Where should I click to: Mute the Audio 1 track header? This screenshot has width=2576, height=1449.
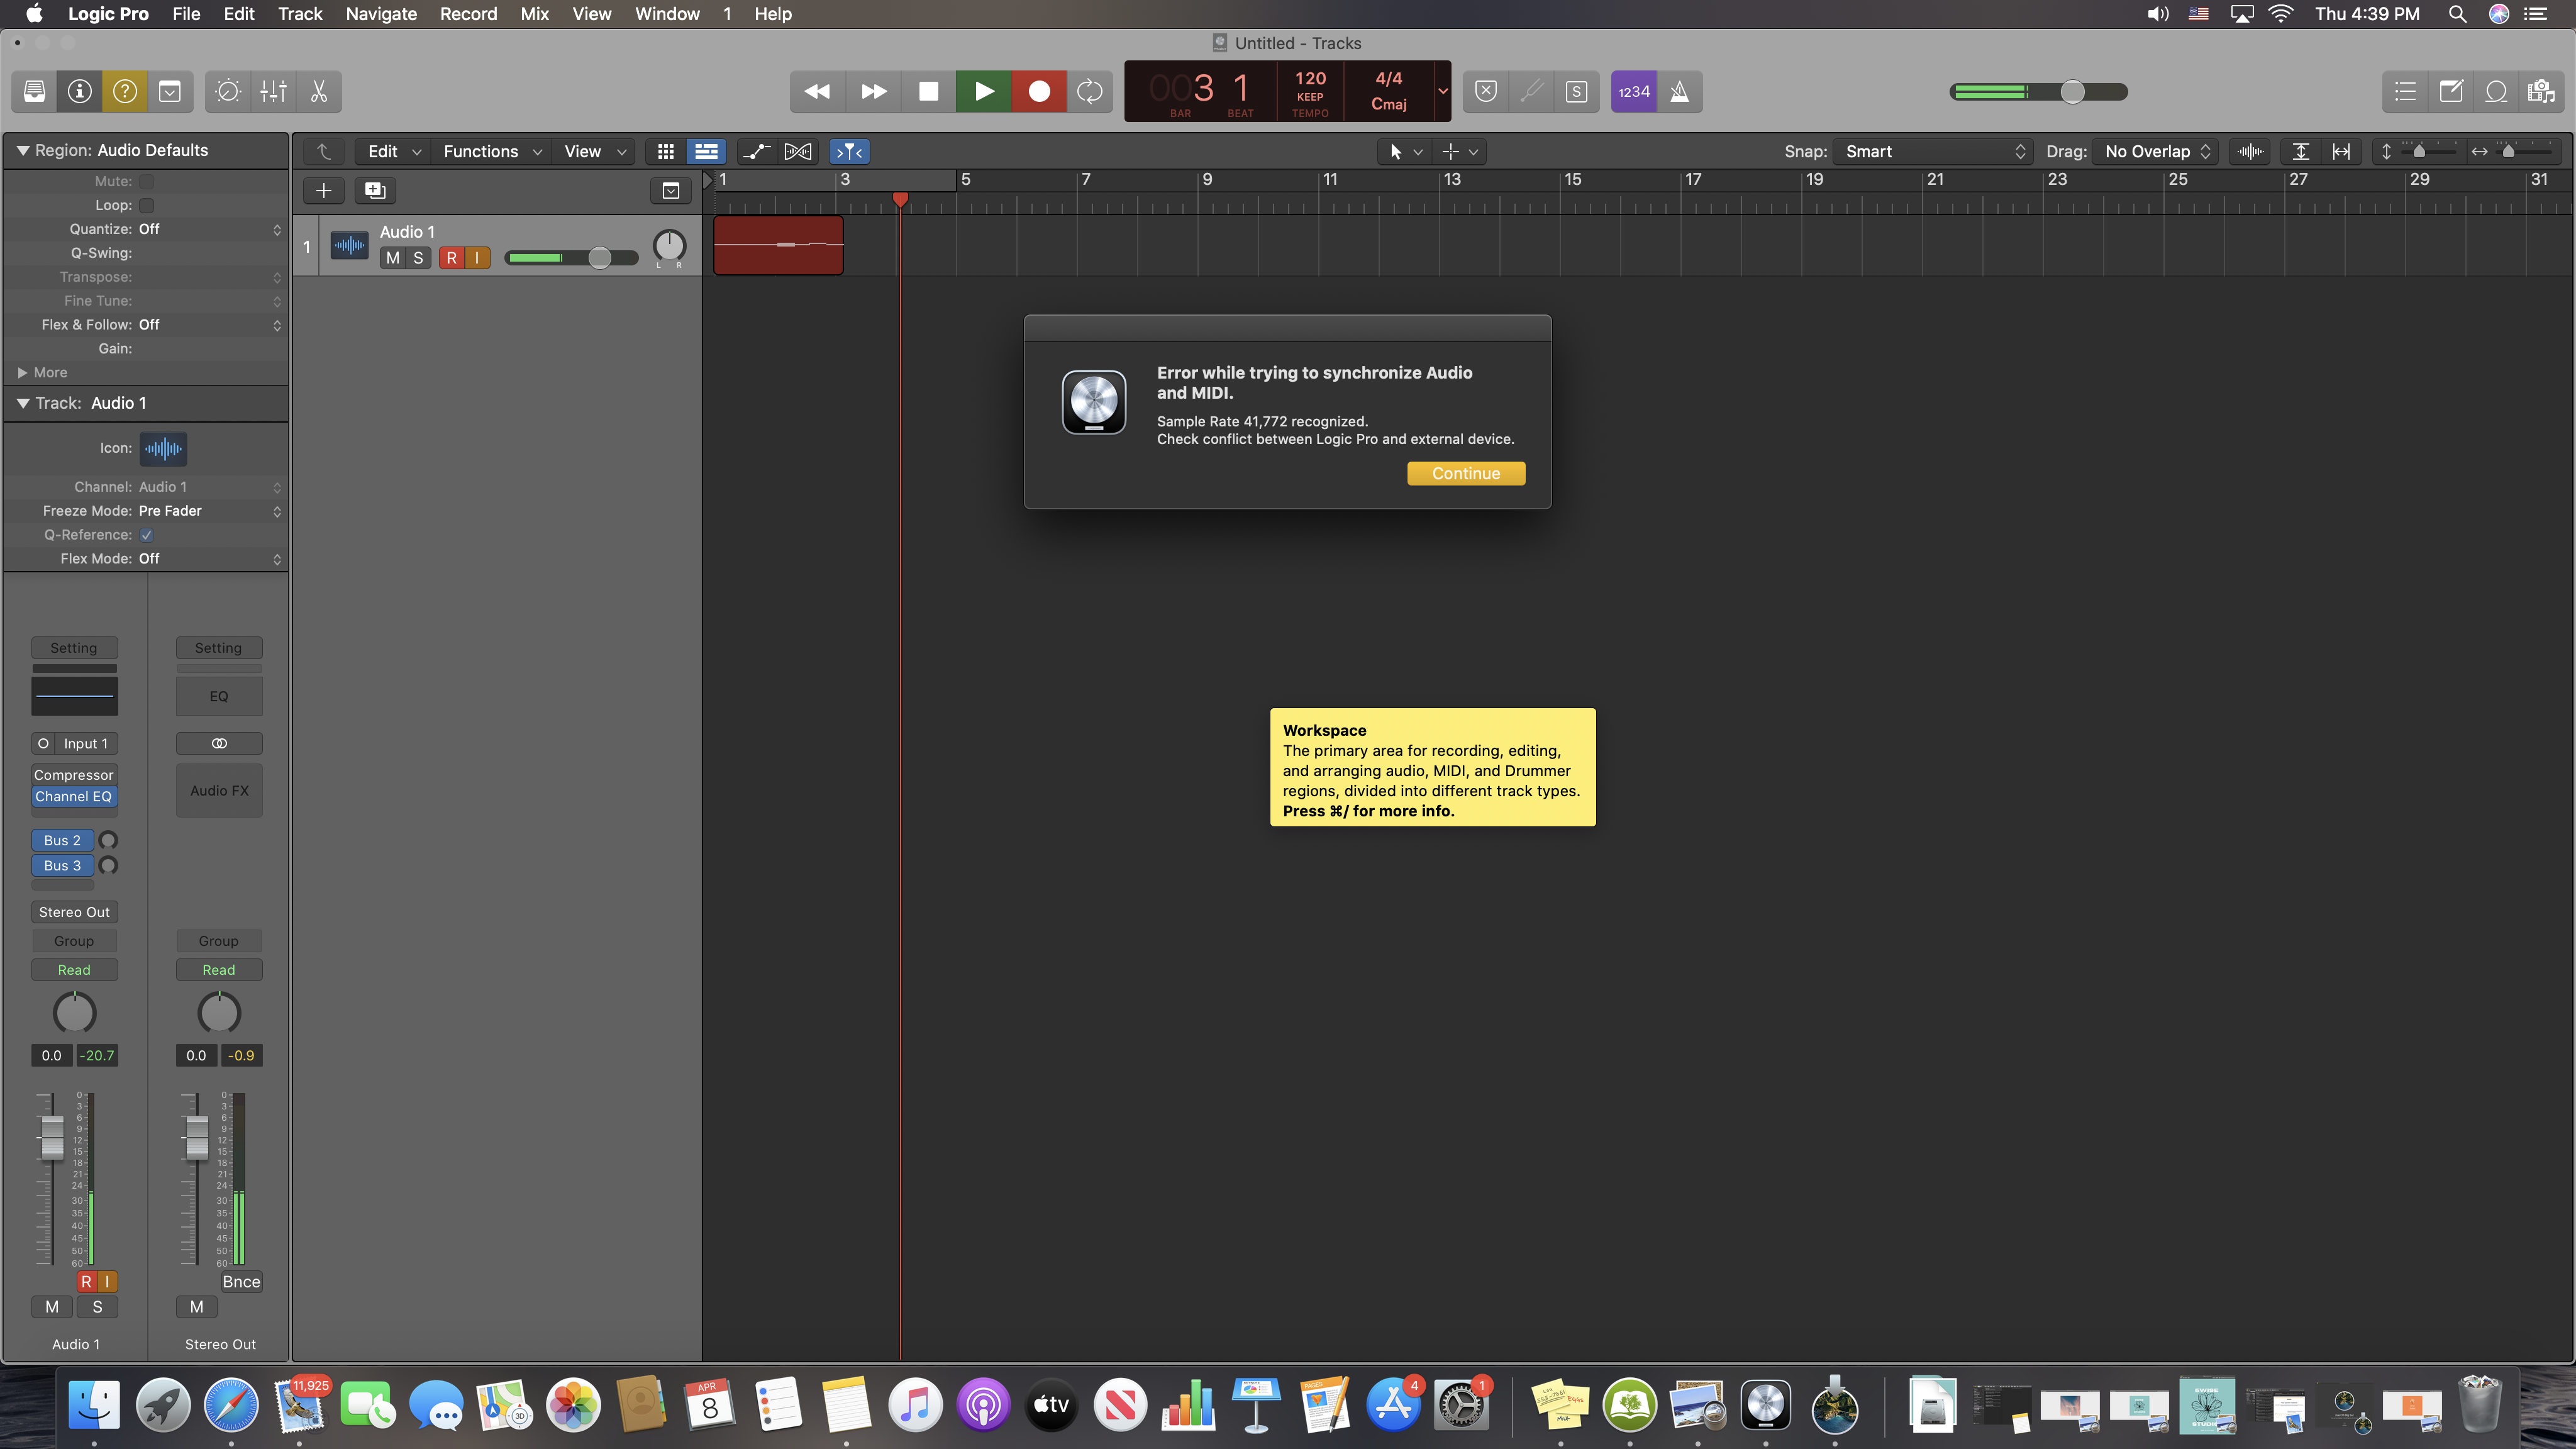click(393, 258)
